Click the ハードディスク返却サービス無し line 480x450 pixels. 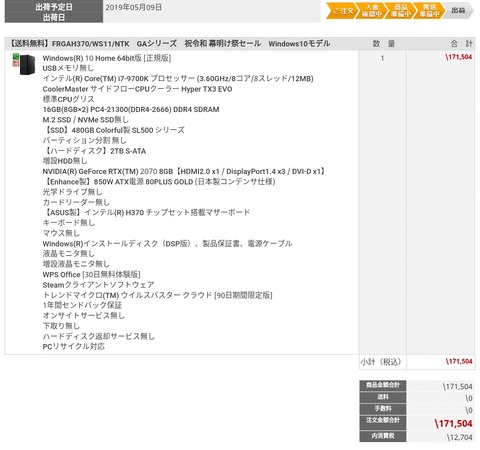click(x=99, y=336)
